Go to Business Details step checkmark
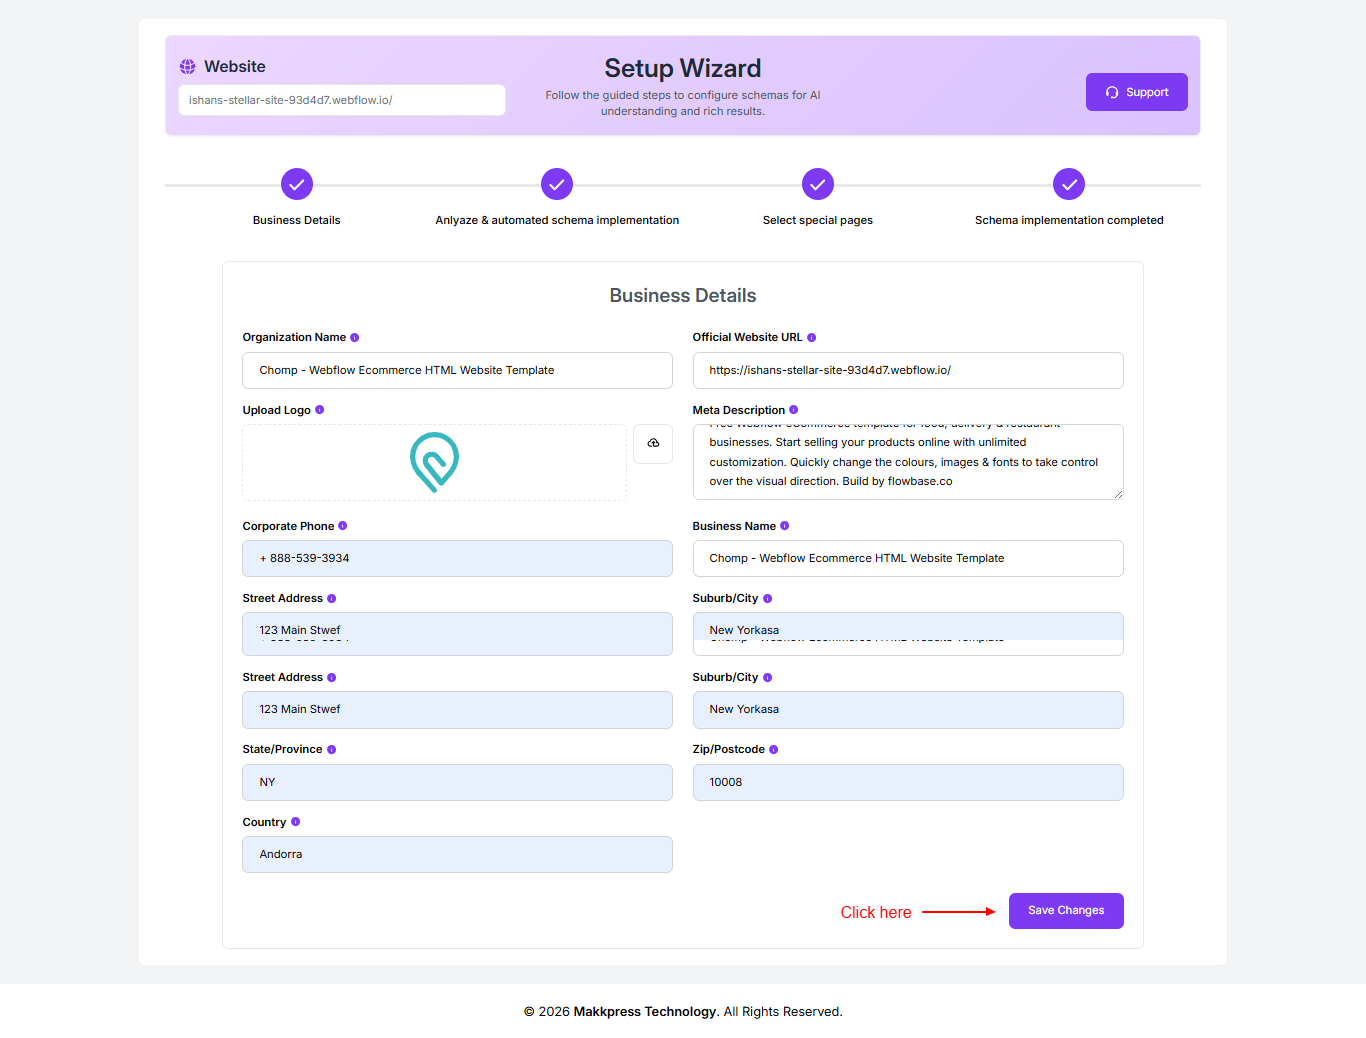1366x1038 pixels. click(x=297, y=184)
